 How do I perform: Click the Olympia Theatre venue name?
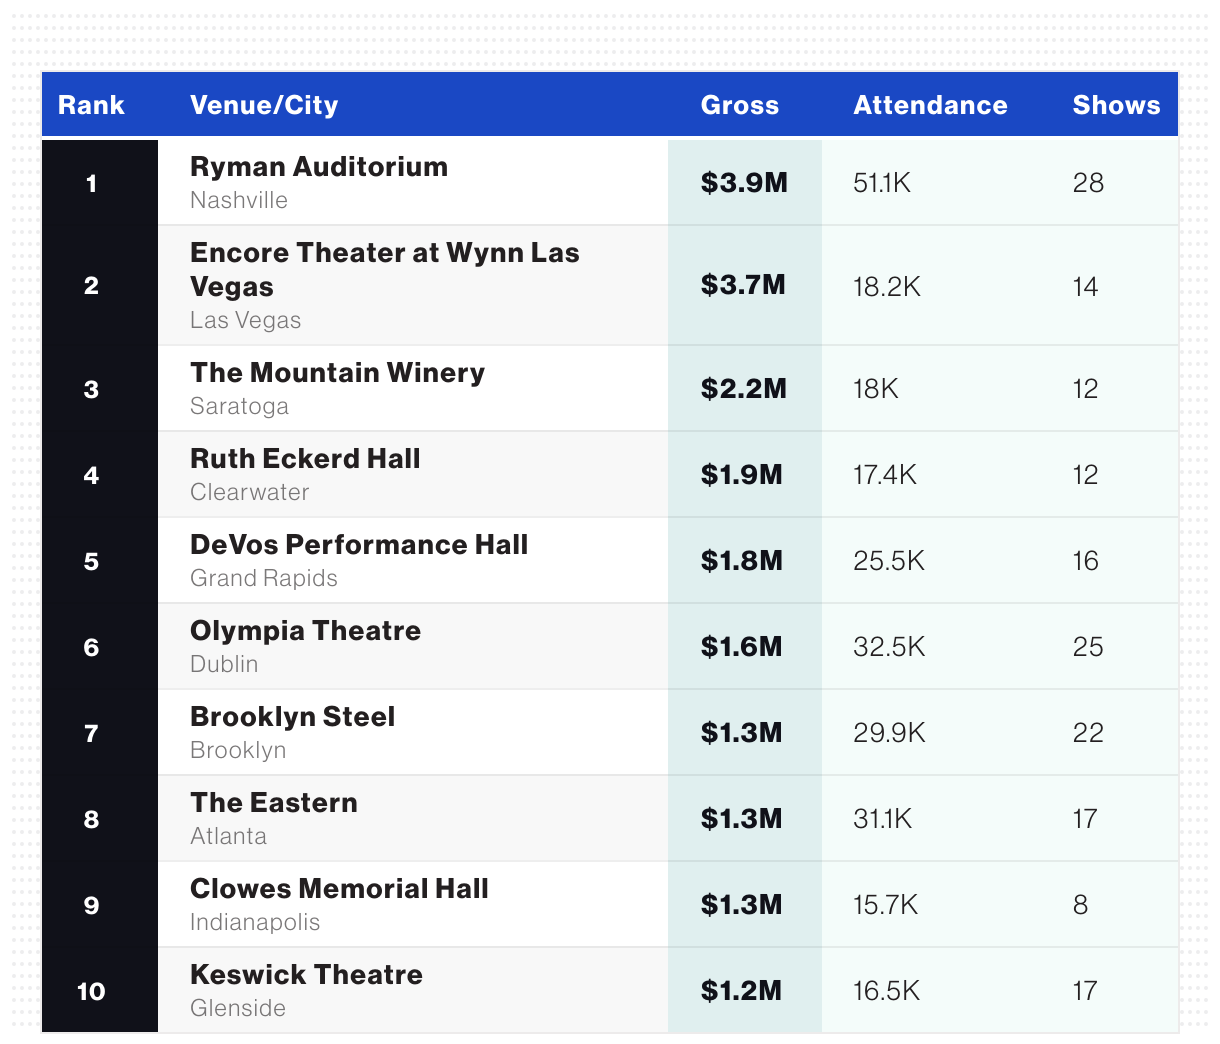(x=305, y=631)
